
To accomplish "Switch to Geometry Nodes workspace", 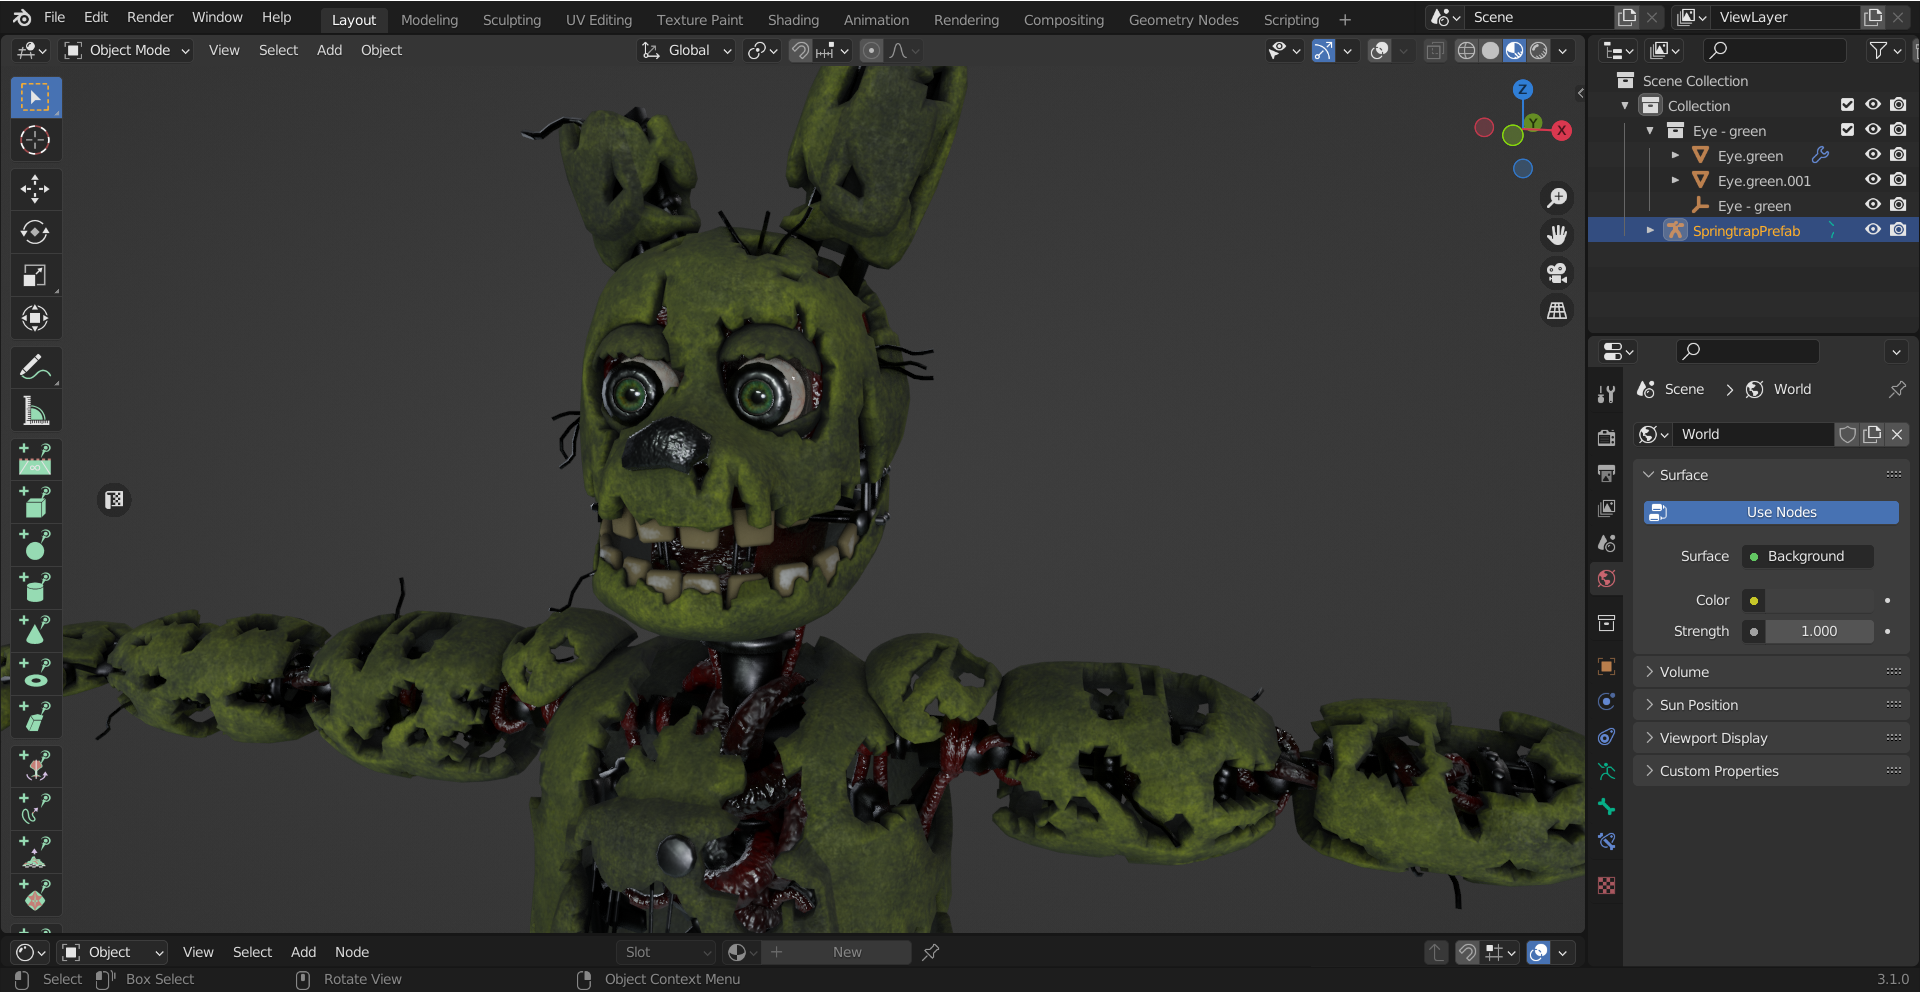I will click(x=1183, y=19).
